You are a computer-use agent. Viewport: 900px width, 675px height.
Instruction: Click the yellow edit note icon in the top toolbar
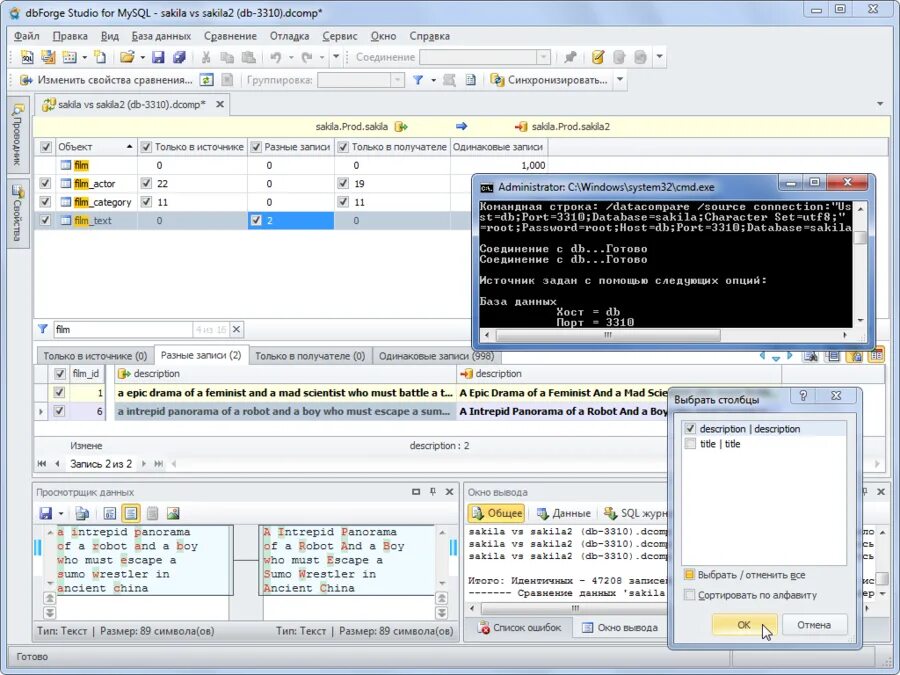click(598, 57)
